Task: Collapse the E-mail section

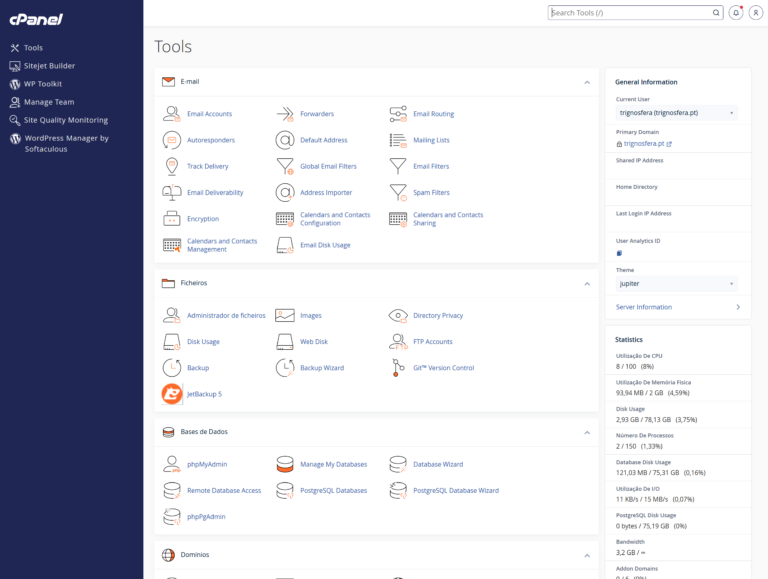Action: (587, 82)
